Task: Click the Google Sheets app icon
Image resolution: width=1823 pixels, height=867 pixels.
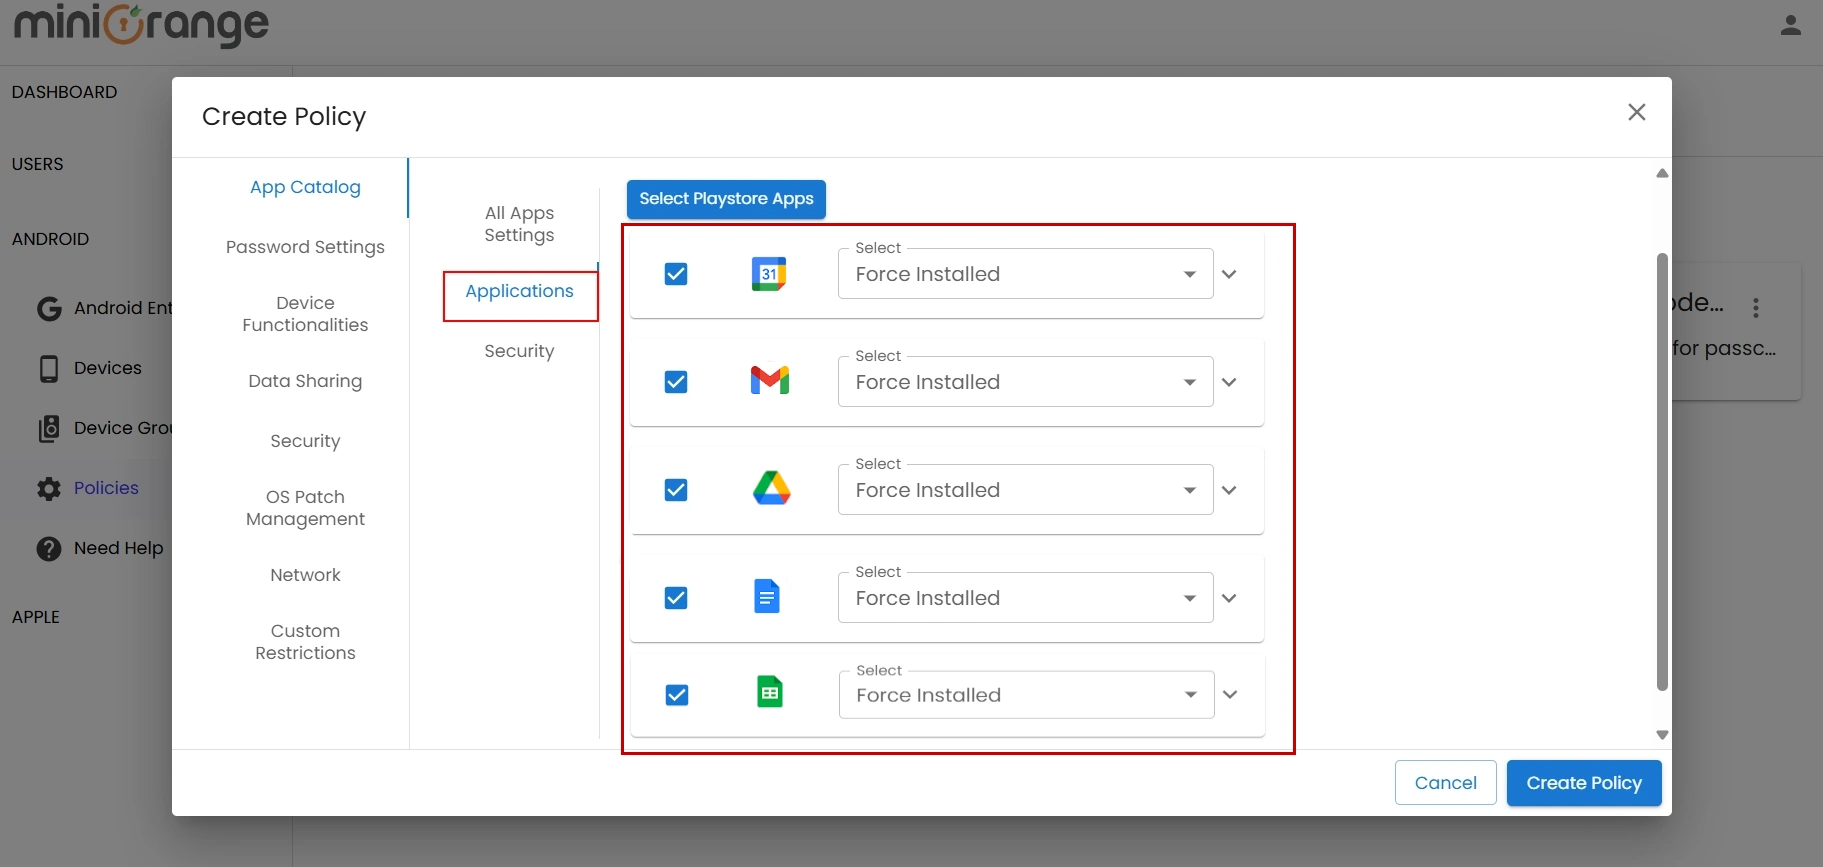Action: [770, 692]
